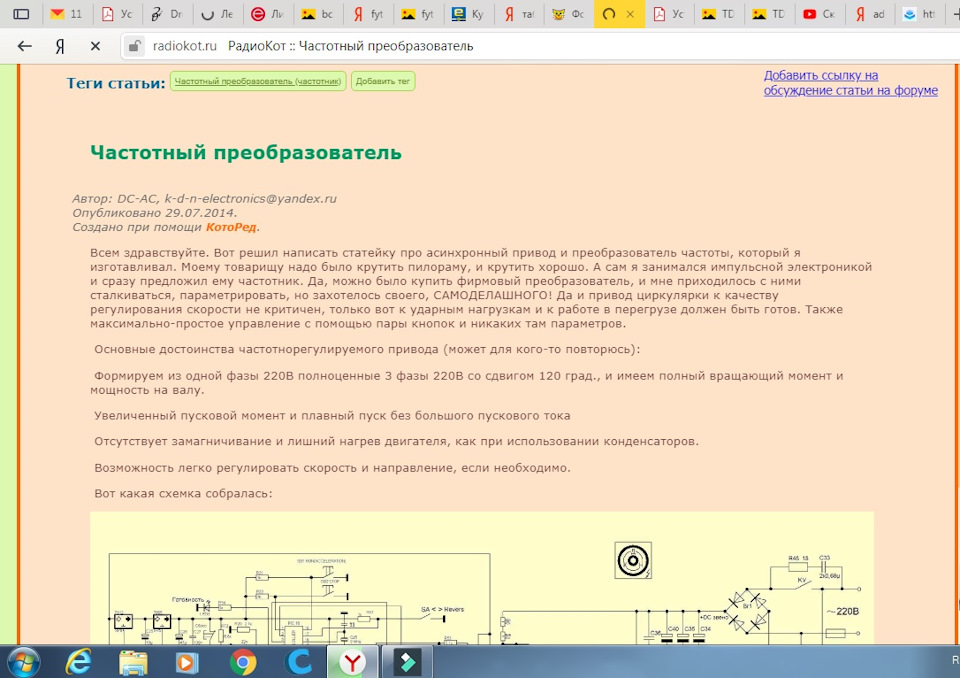Screen dimensions: 960x678
Task: Switch to the YouTube 'Ск' tab
Action: point(819,14)
